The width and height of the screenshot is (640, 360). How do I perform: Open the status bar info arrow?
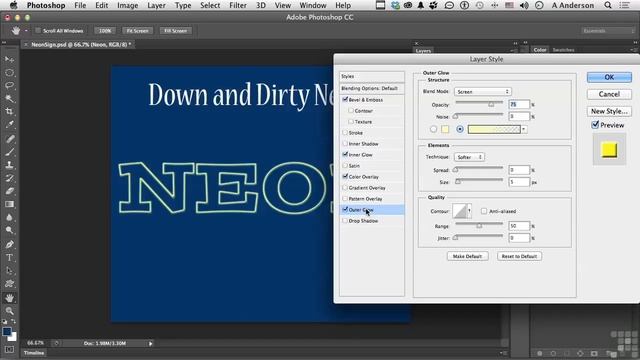(x=151, y=344)
